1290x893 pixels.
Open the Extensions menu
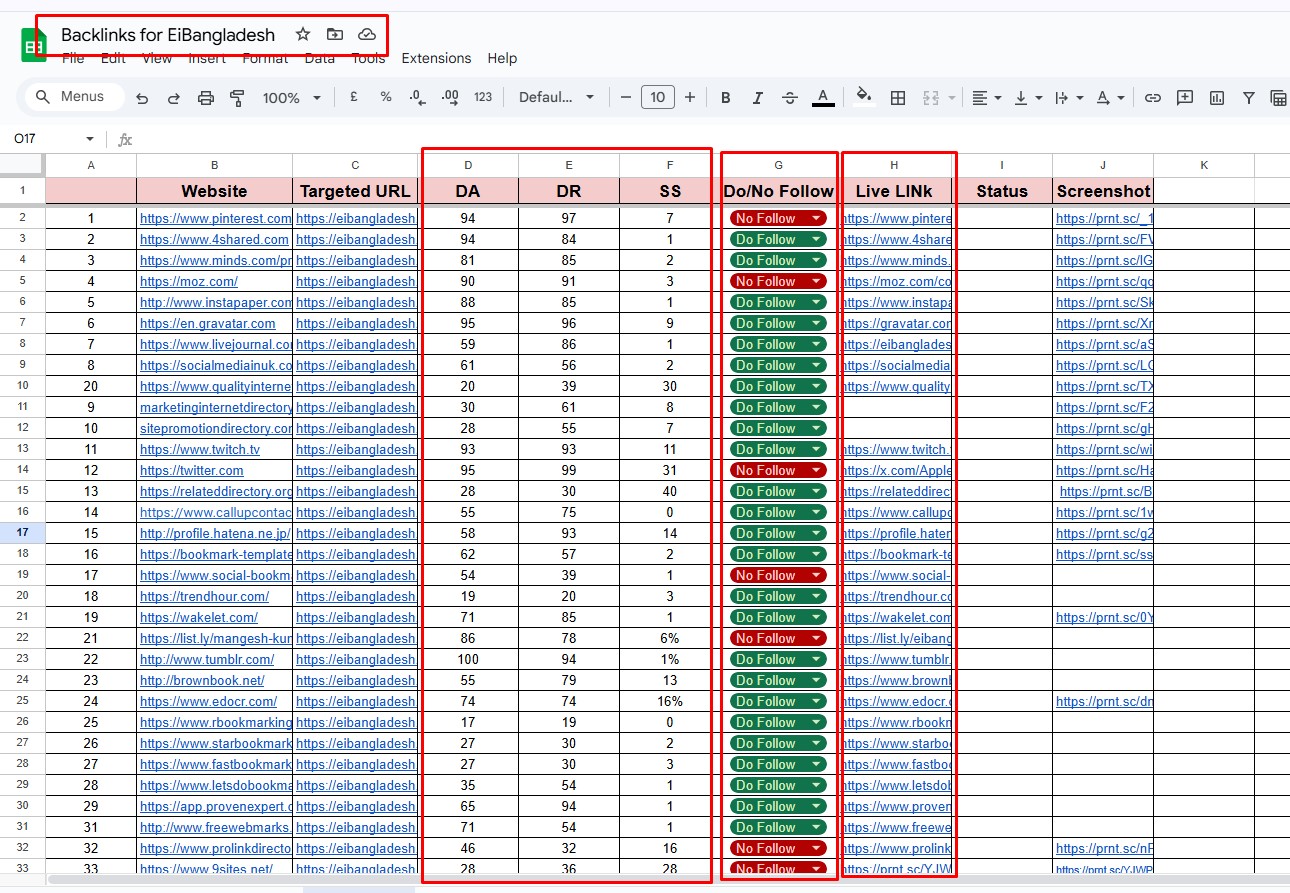coord(436,58)
